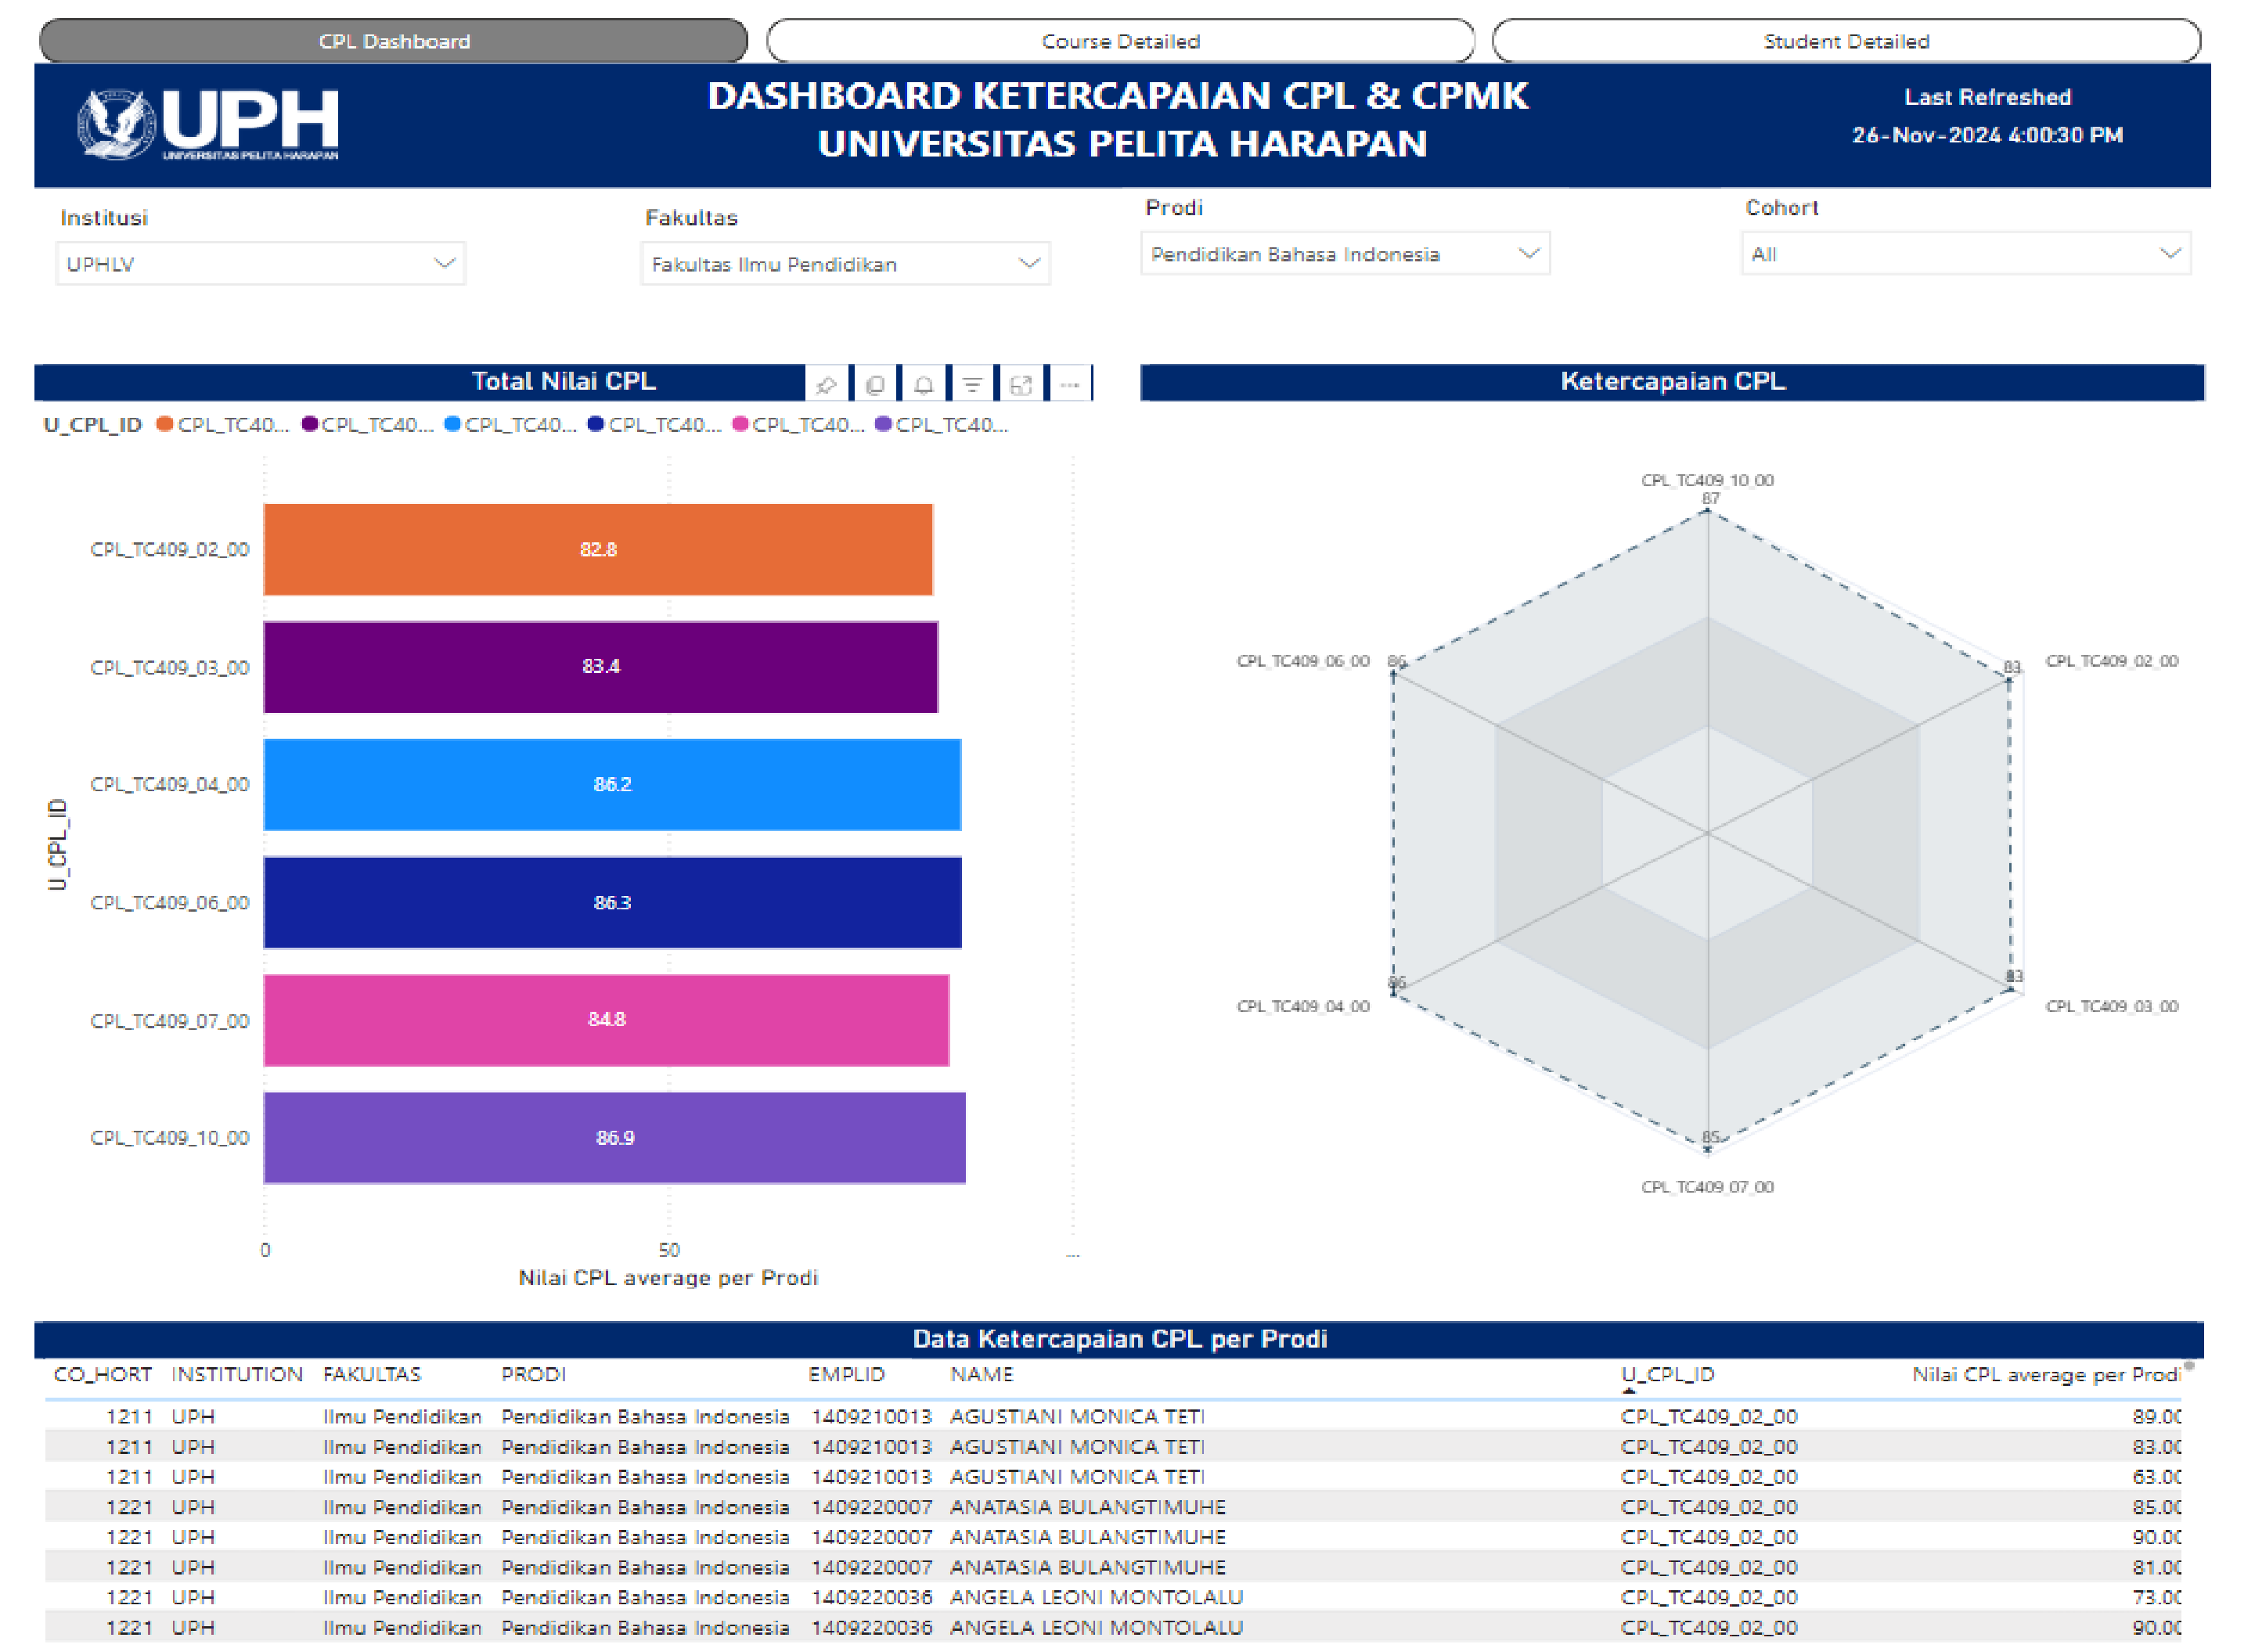Select the light blue CPL_TC409_04_00 bar
The height and width of the screenshot is (1652, 2255).
pyautogui.click(x=613, y=786)
